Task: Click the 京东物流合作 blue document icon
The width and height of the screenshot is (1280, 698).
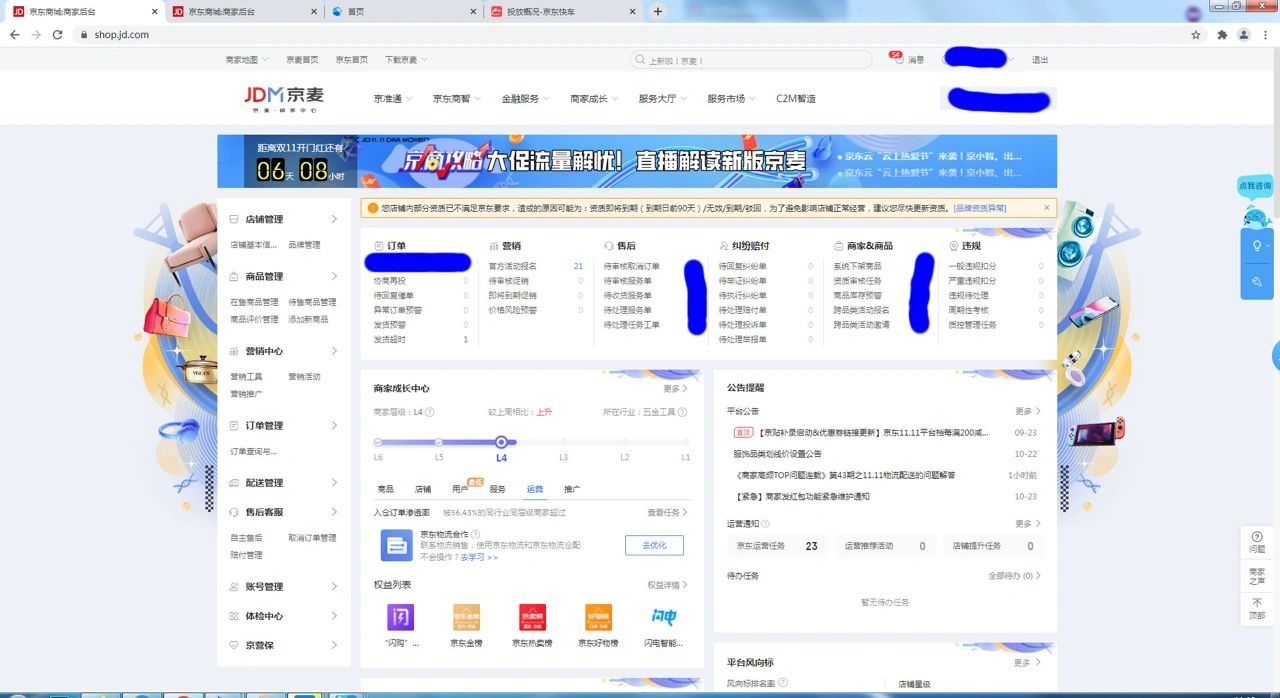Action: pos(397,546)
